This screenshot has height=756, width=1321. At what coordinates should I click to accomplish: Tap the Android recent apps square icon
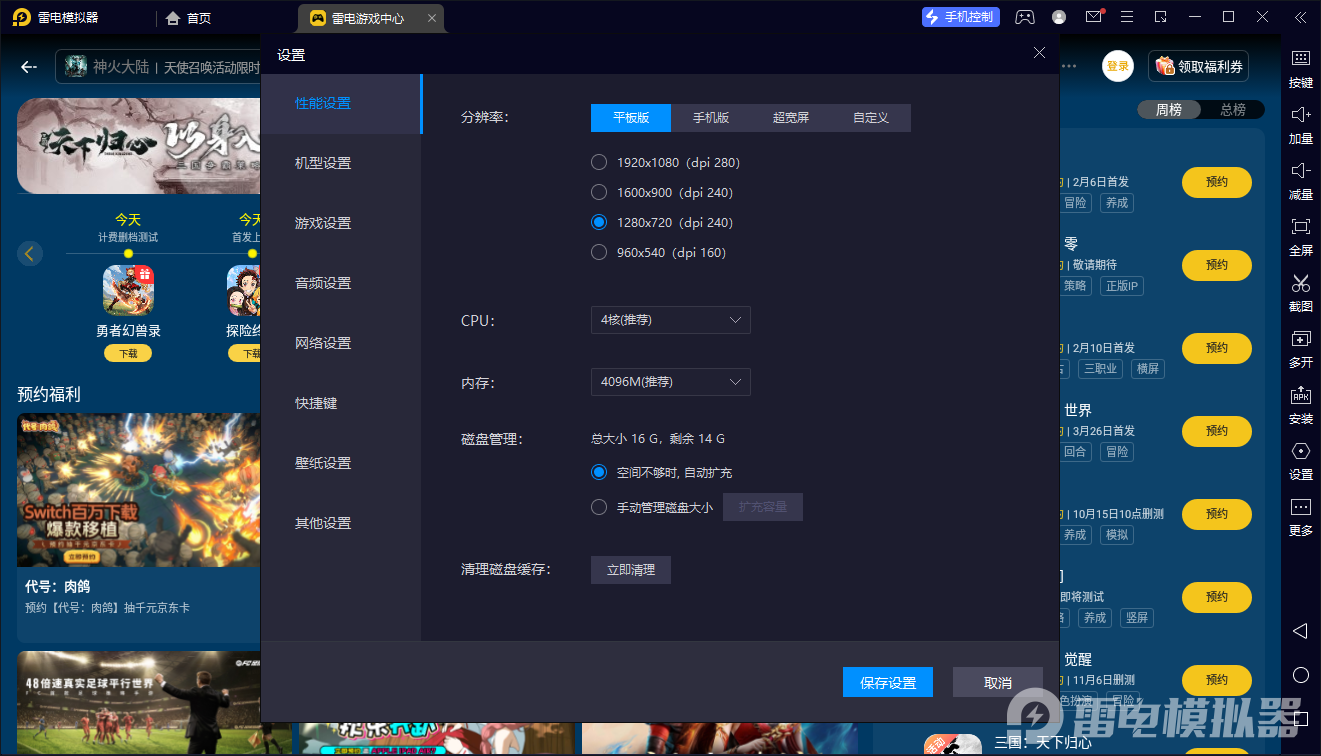1300,718
